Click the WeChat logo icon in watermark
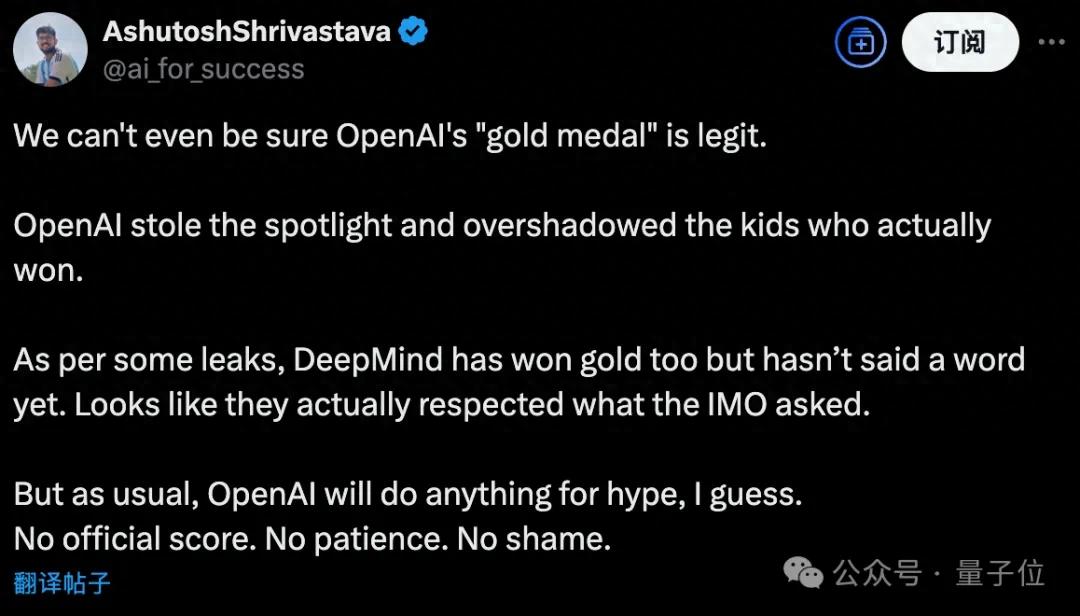The image size is (1080, 616). pos(803,573)
